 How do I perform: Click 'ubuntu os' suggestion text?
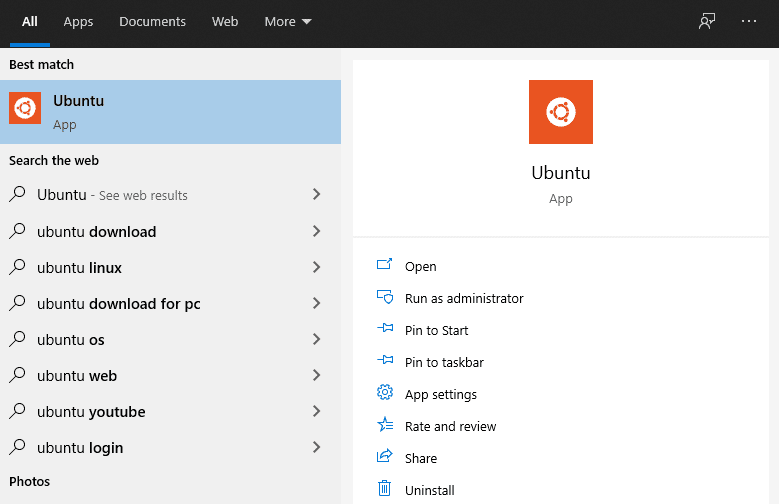click(x=71, y=340)
